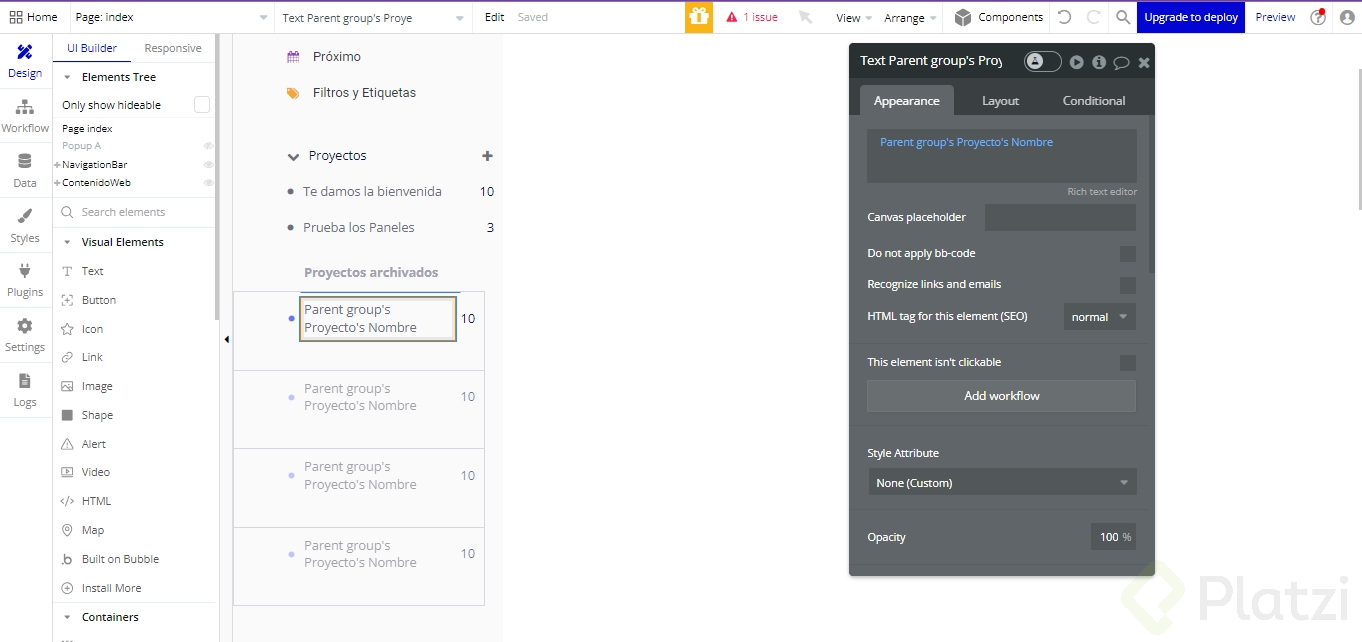This screenshot has width=1362, height=642.
Task: Open the Logs section
Action: 25,389
